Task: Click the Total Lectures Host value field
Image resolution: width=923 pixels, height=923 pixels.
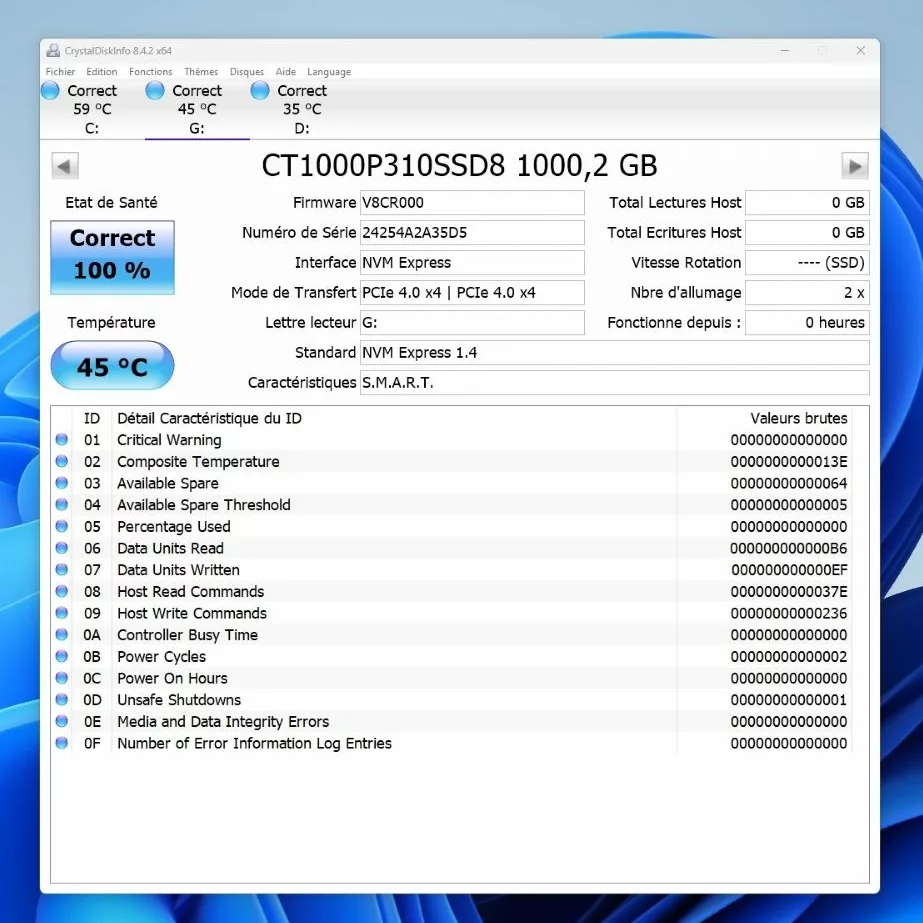Action: pos(807,202)
